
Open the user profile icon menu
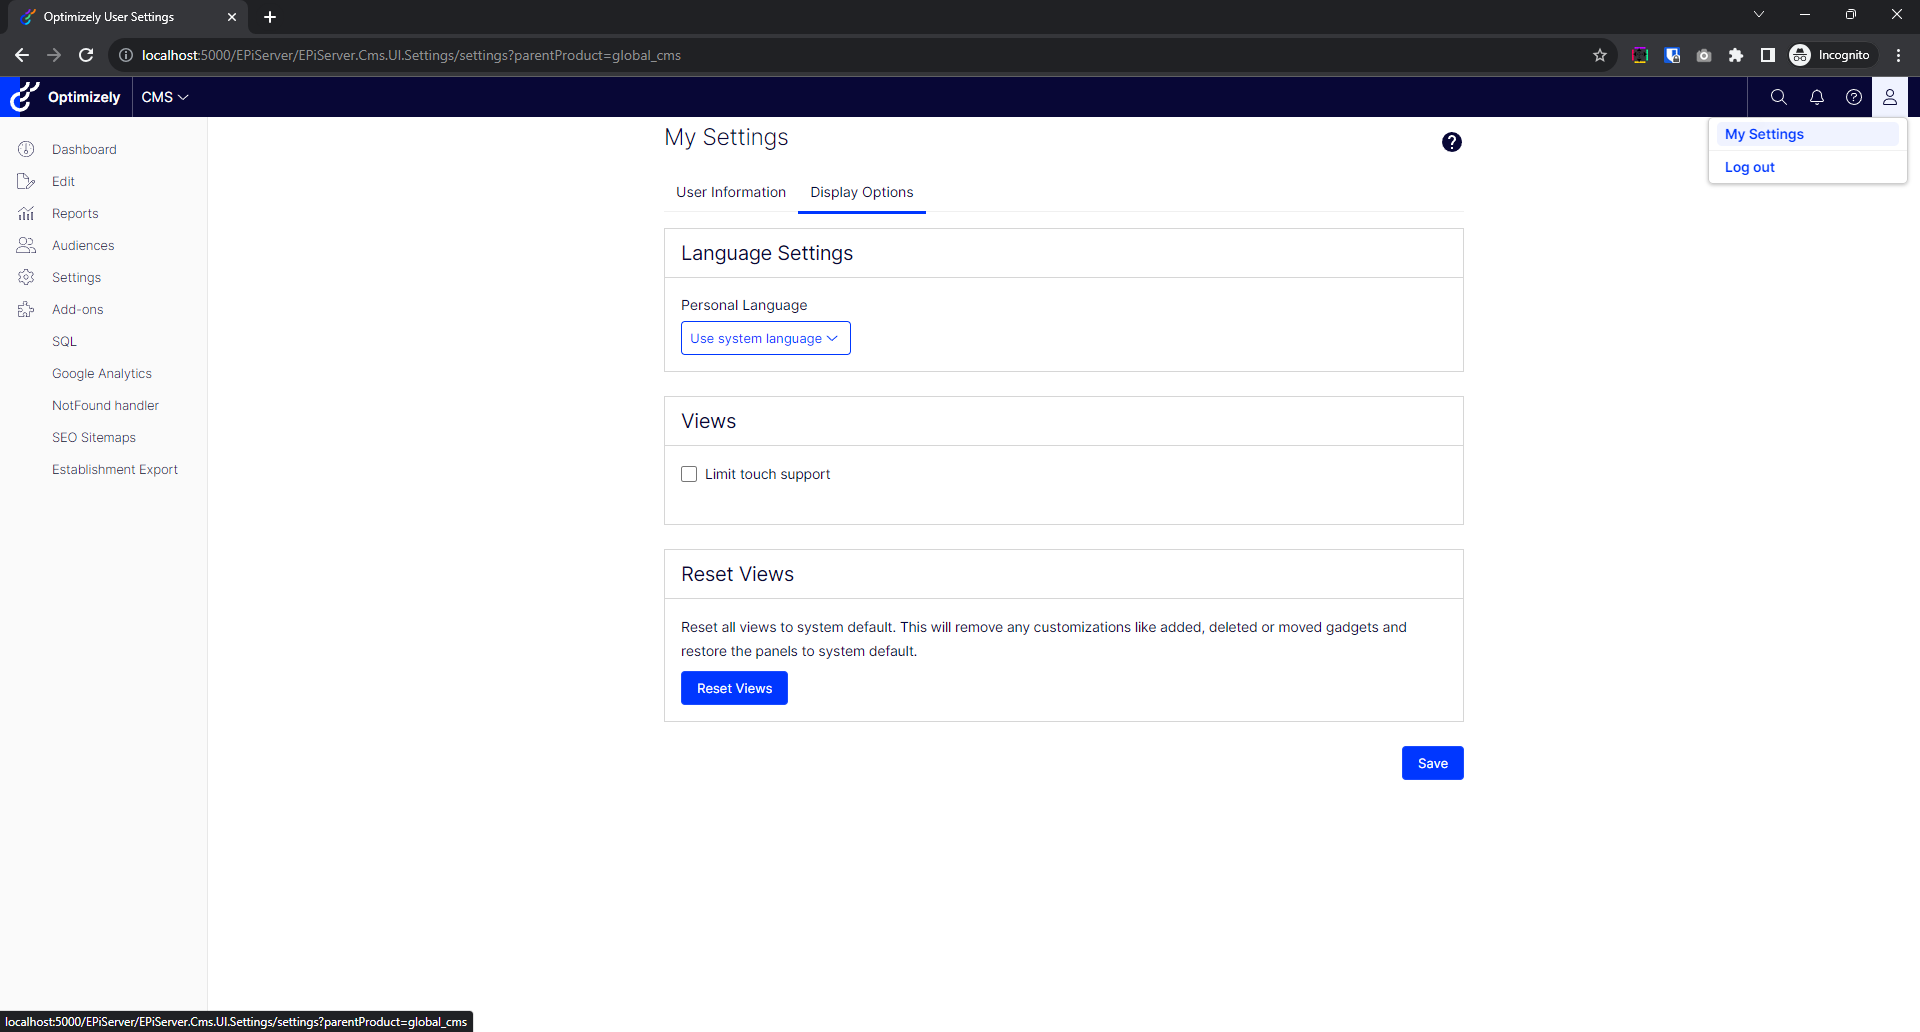pyautogui.click(x=1889, y=97)
